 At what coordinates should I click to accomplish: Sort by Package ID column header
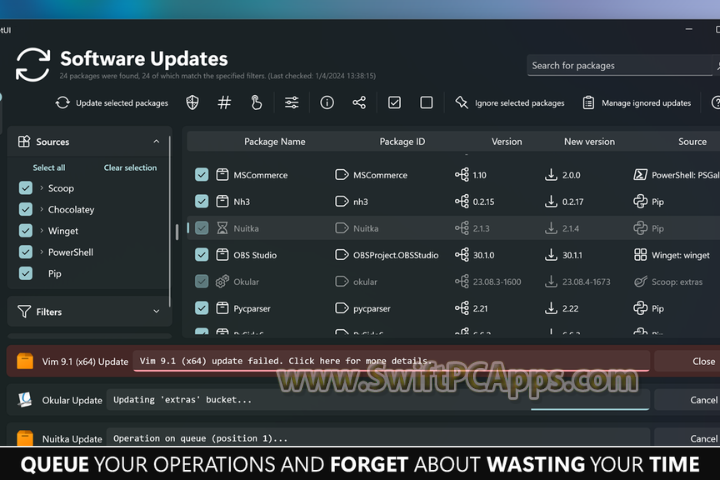pos(402,141)
